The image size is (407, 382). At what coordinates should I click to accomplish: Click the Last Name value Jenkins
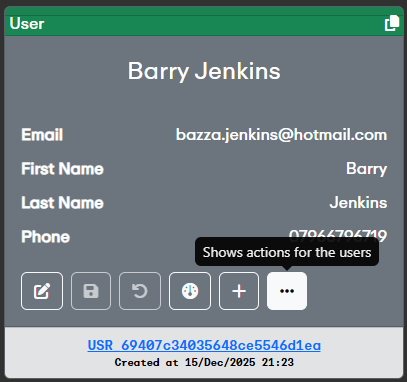click(358, 203)
